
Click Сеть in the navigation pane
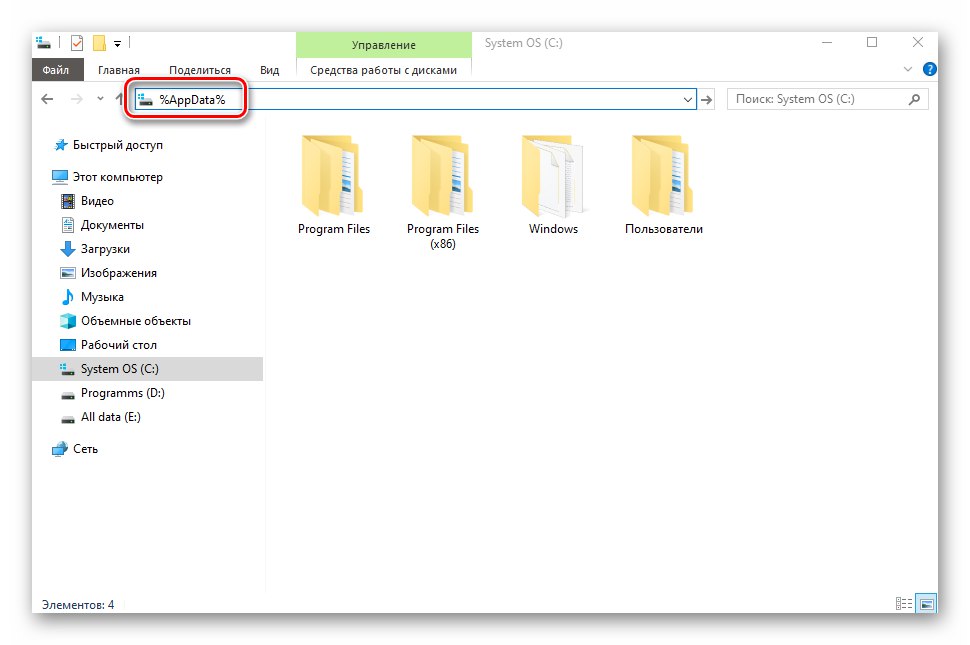coord(87,448)
